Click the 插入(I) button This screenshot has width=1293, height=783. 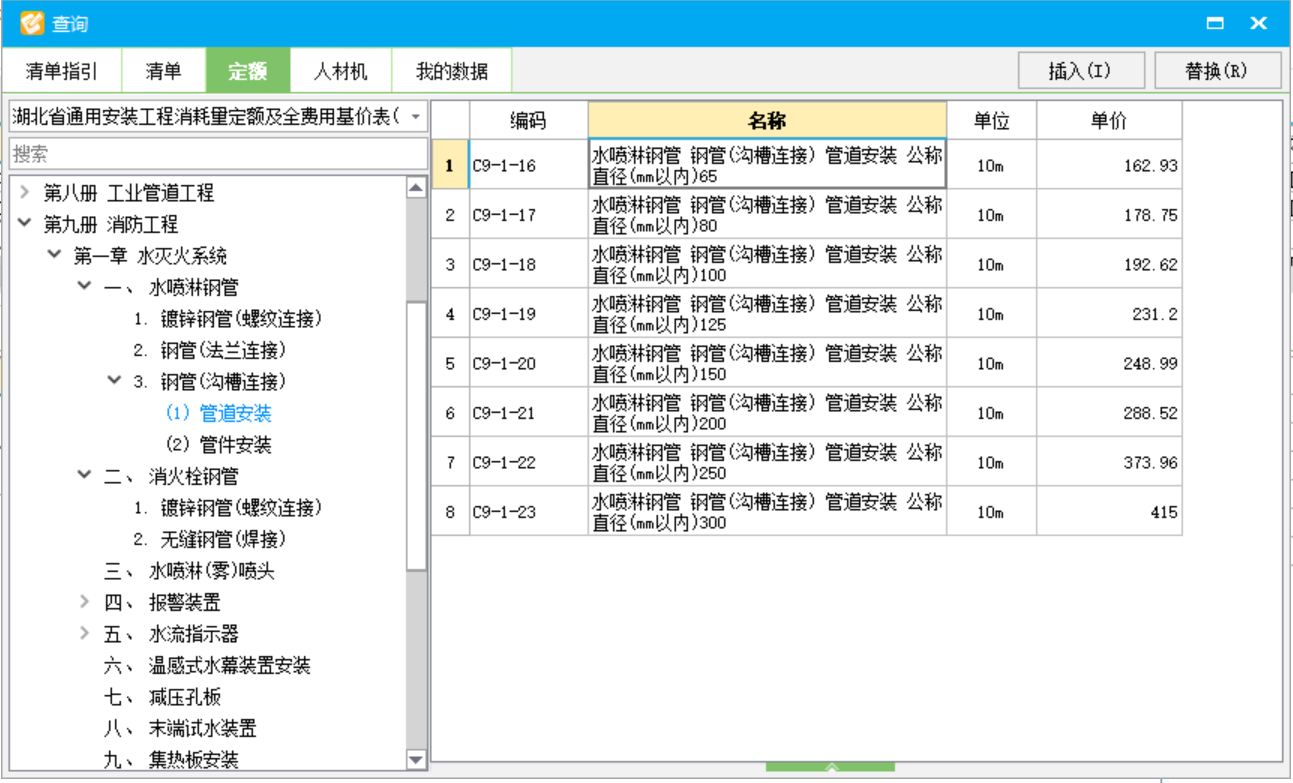point(1080,71)
